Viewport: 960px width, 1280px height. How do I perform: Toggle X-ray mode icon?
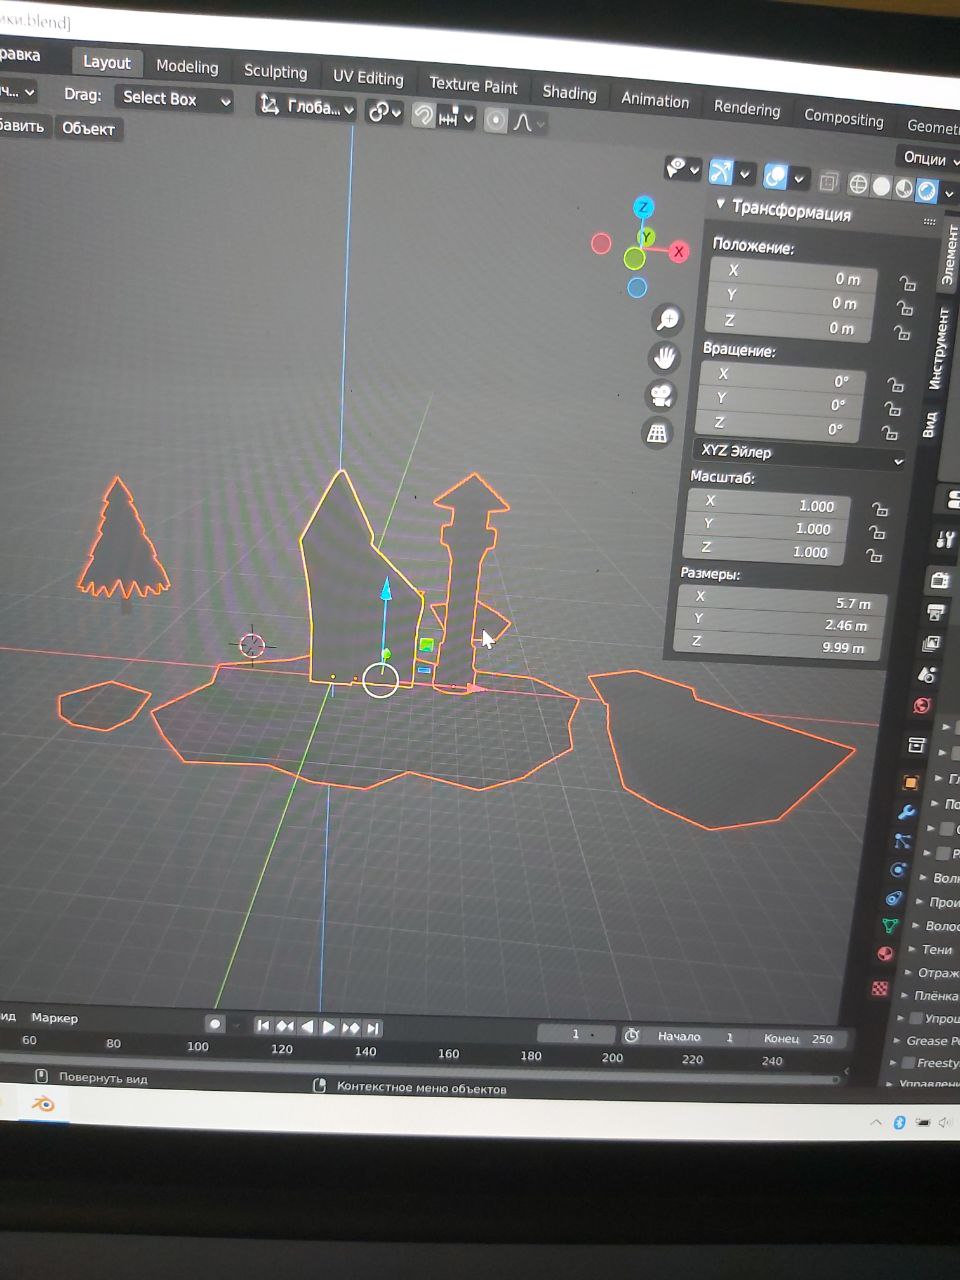click(828, 182)
